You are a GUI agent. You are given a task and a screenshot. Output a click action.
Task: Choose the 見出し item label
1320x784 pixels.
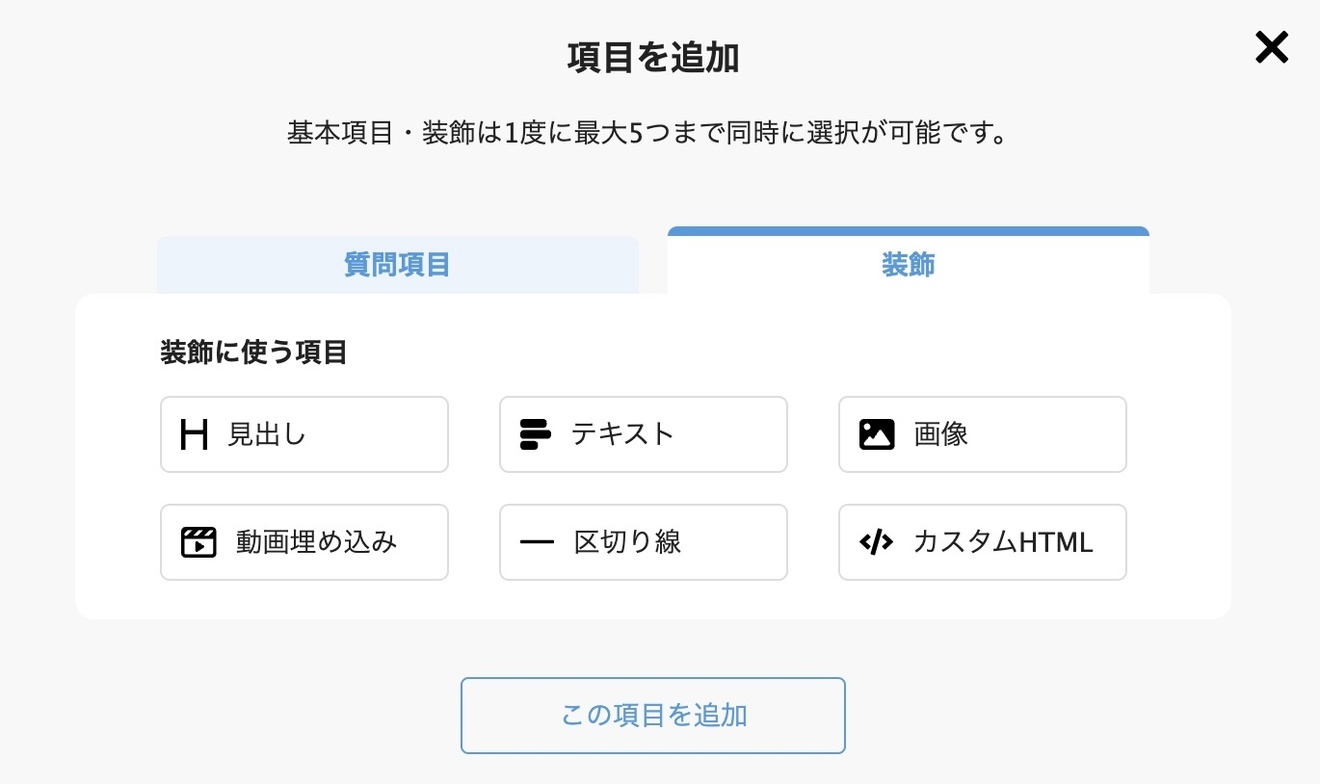[267, 435]
